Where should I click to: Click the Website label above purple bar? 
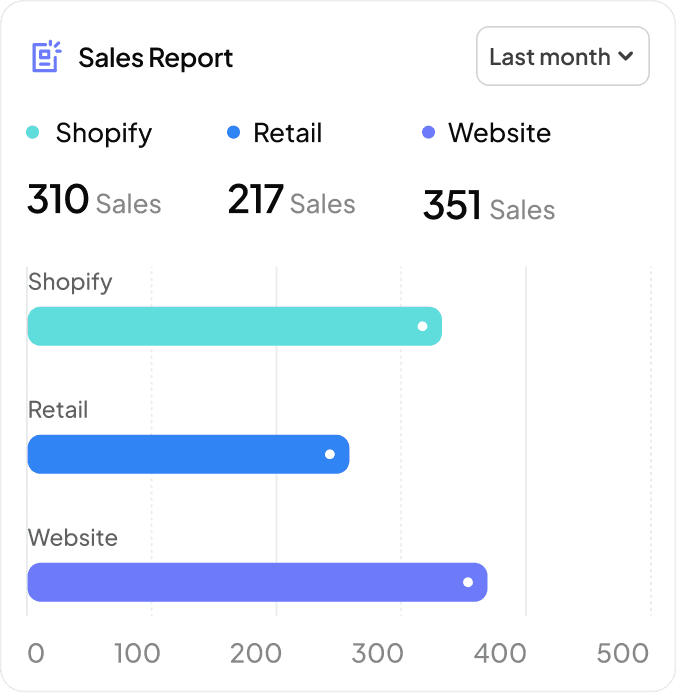click(73, 538)
